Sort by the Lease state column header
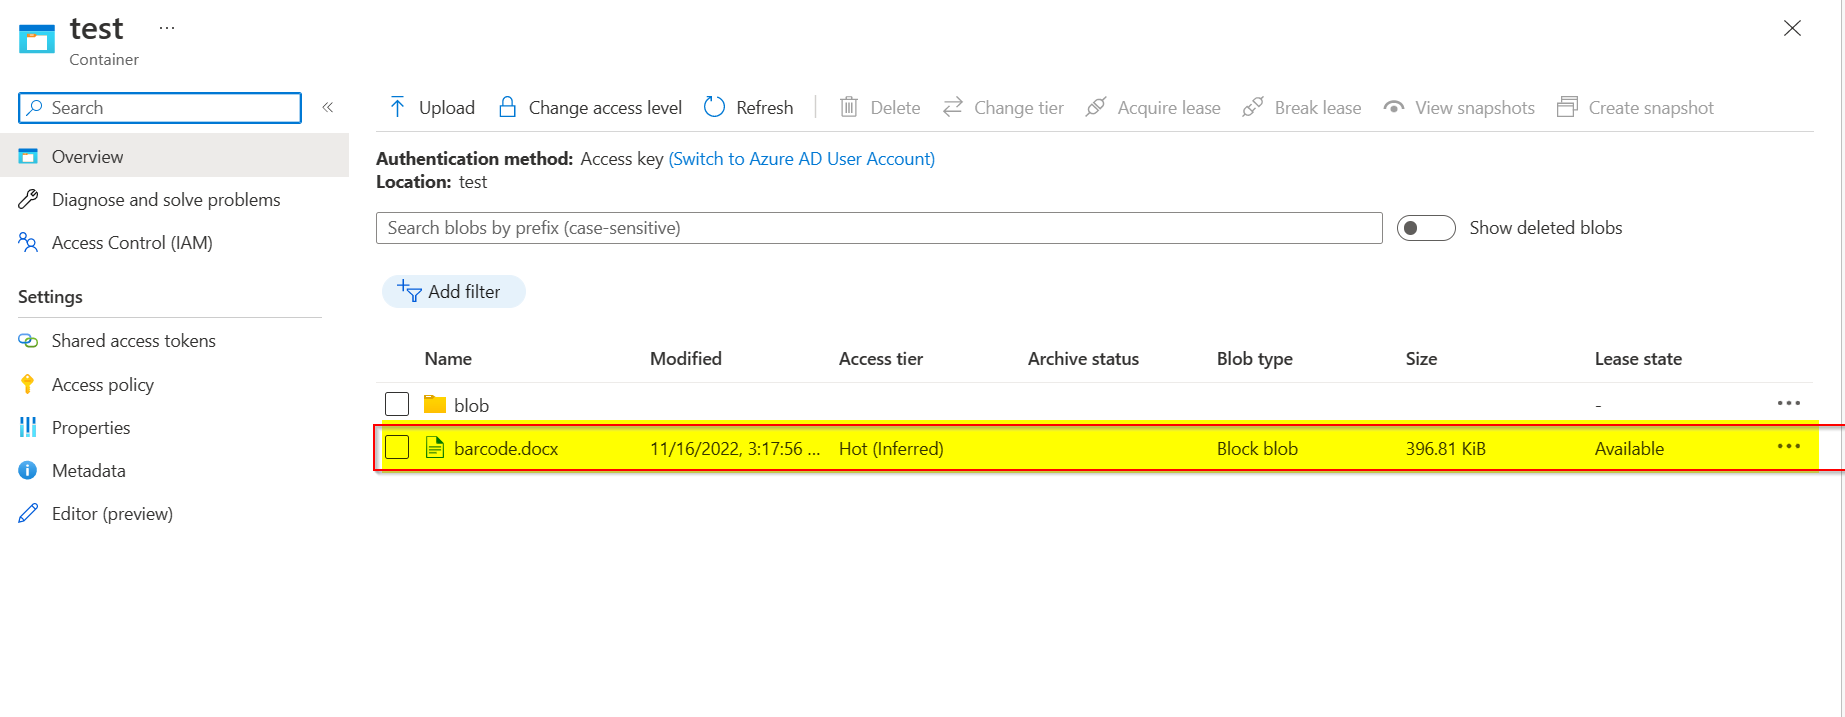Screen dimensions: 1845x717 [1638, 359]
